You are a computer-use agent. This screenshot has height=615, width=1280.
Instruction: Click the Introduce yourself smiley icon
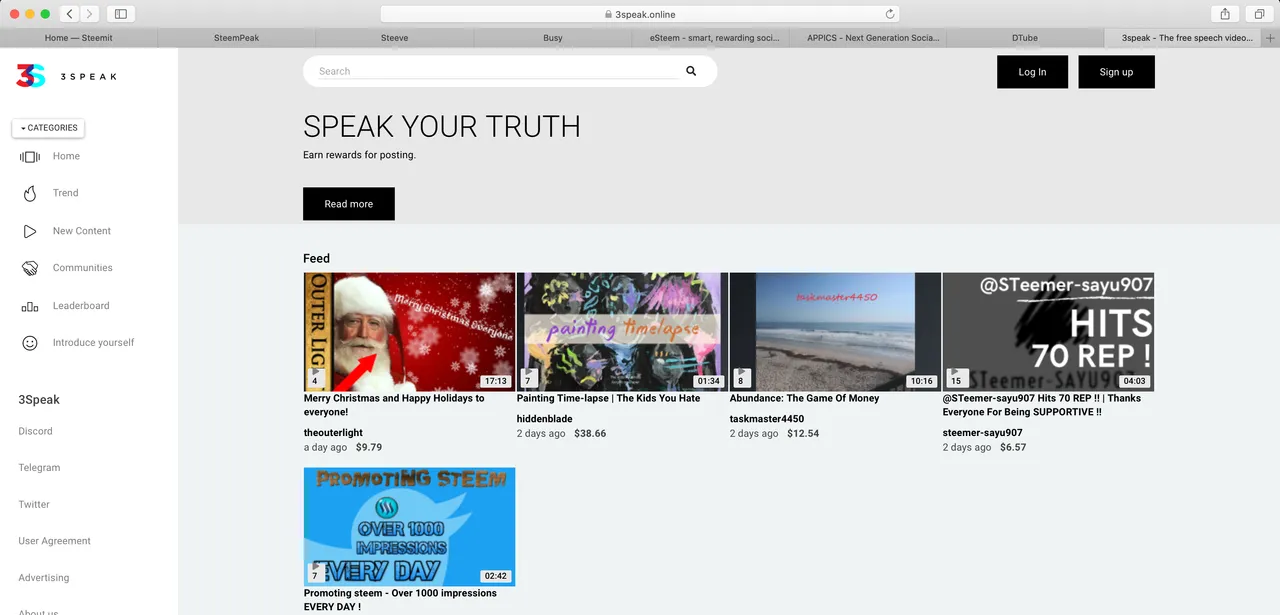click(x=30, y=343)
